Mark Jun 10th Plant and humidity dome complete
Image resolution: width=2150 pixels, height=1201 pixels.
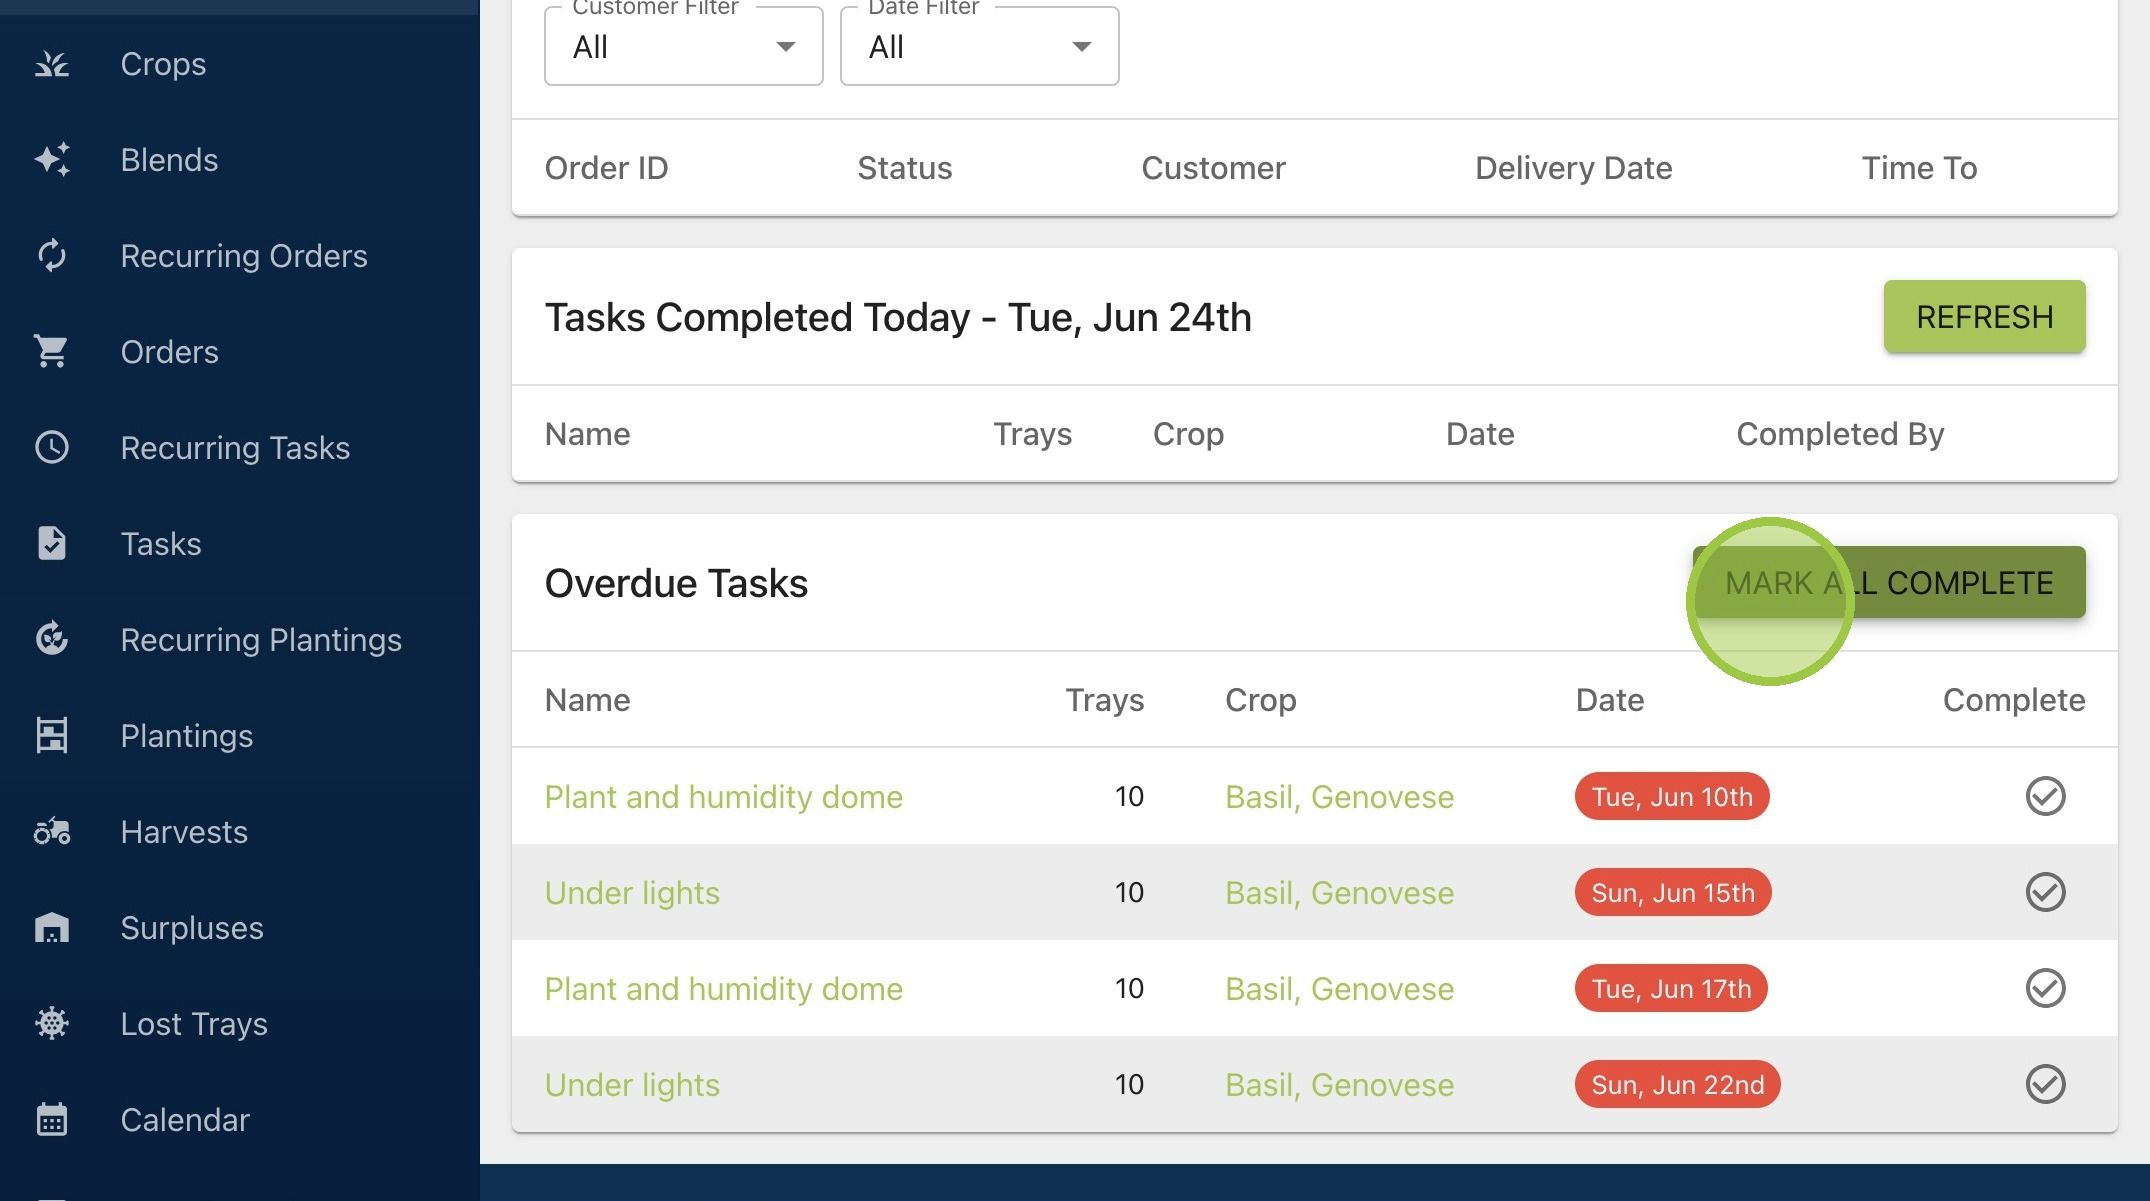2045,797
